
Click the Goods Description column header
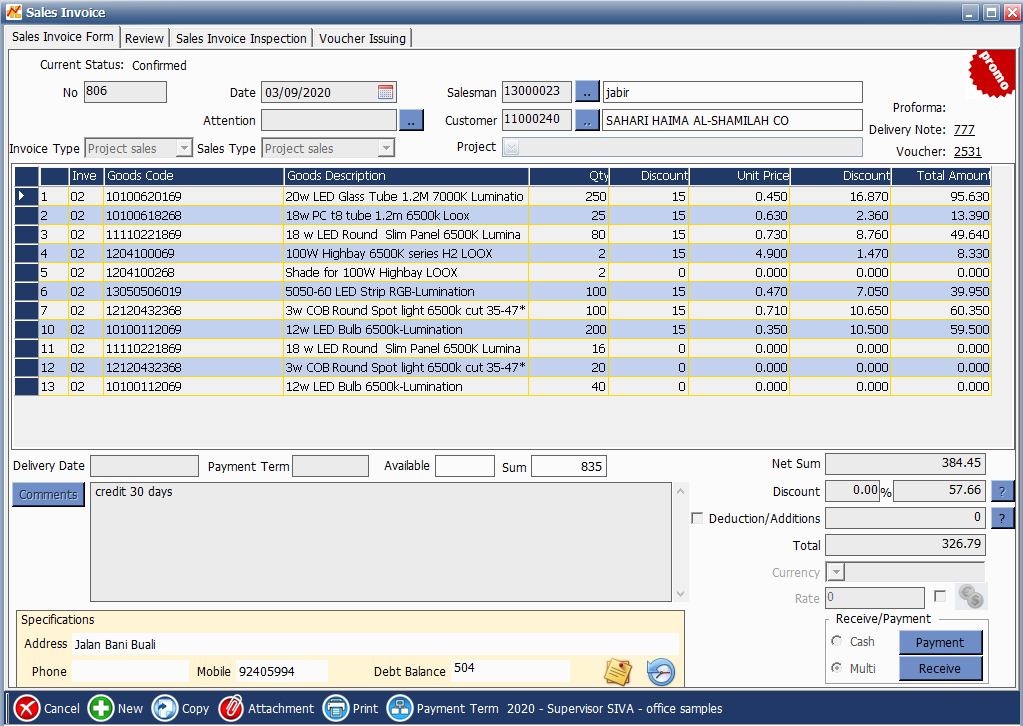coord(406,176)
